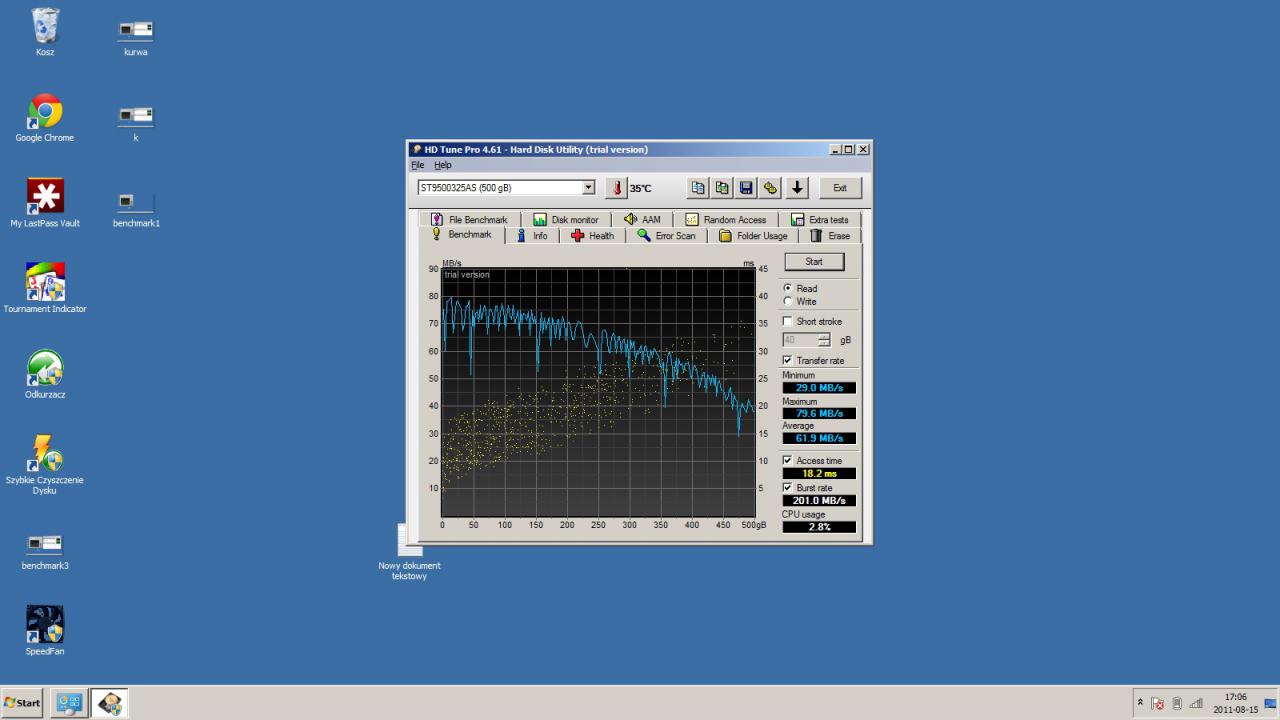1280x720 pixels.
Task: Open the File menu
Action: (418, 165)
